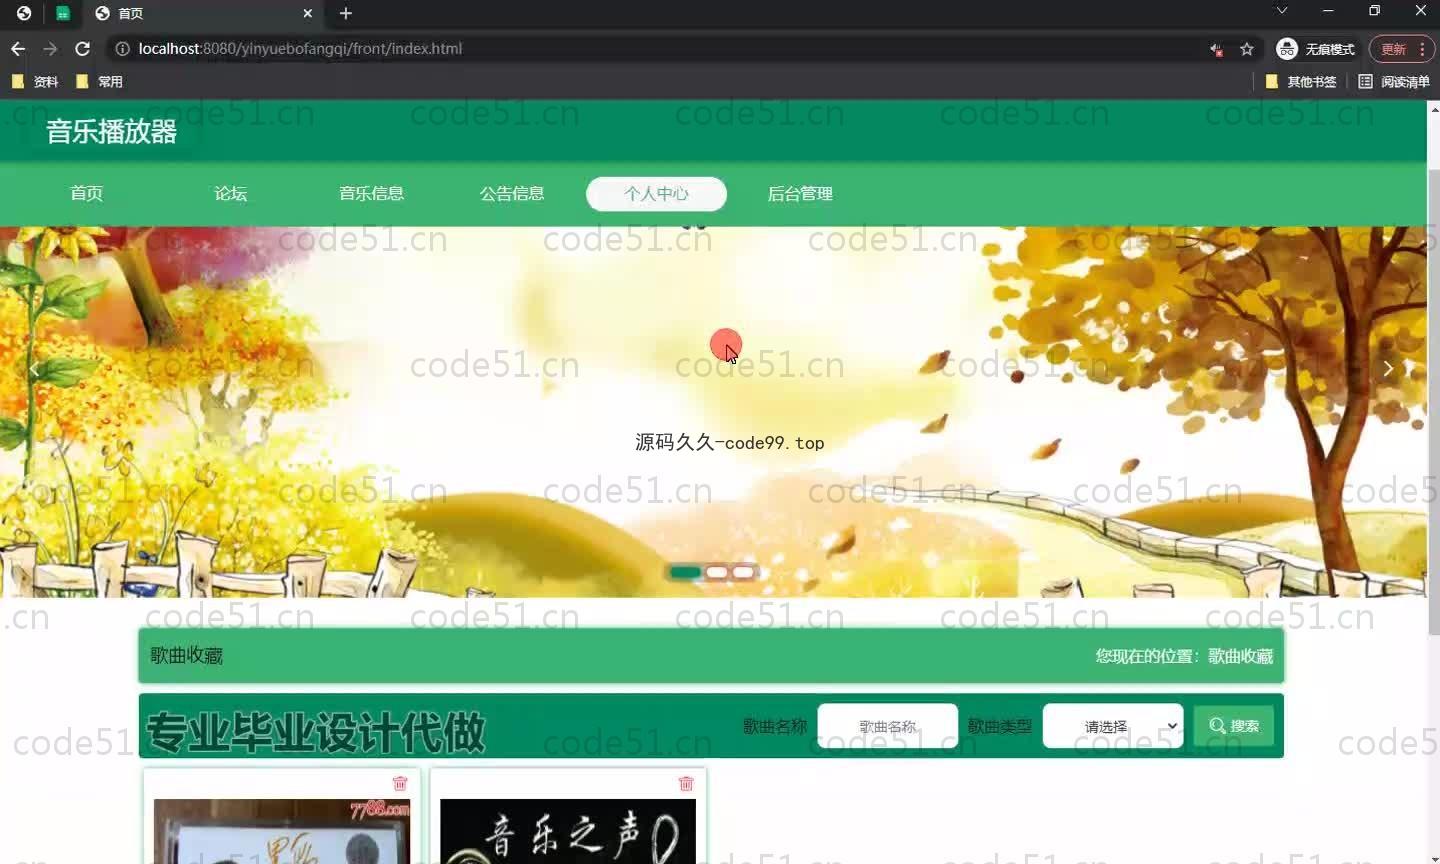
Task: Click the 歌曲收藏 section heading
Action: [x=187, y=656]
